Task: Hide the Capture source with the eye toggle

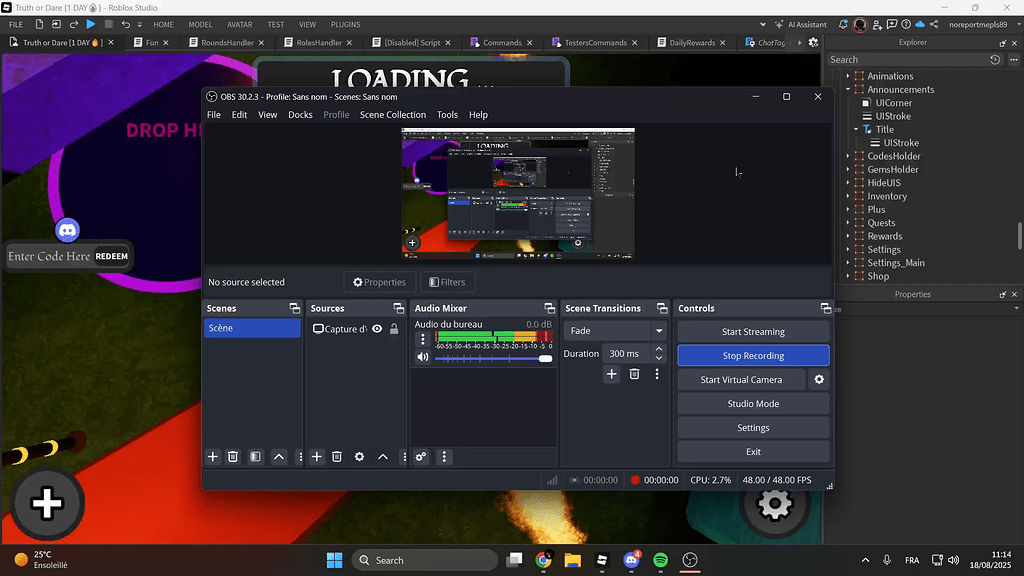Action: coord(377,328)
